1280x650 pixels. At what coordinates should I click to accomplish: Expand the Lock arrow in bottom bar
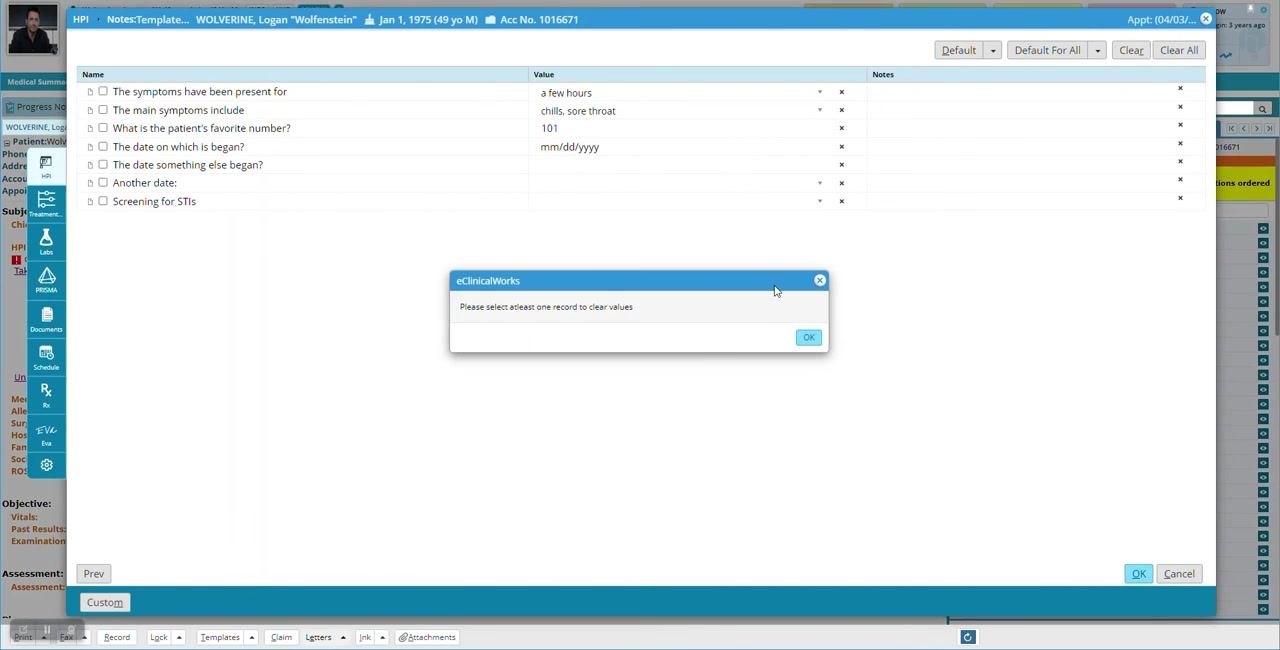180,637
